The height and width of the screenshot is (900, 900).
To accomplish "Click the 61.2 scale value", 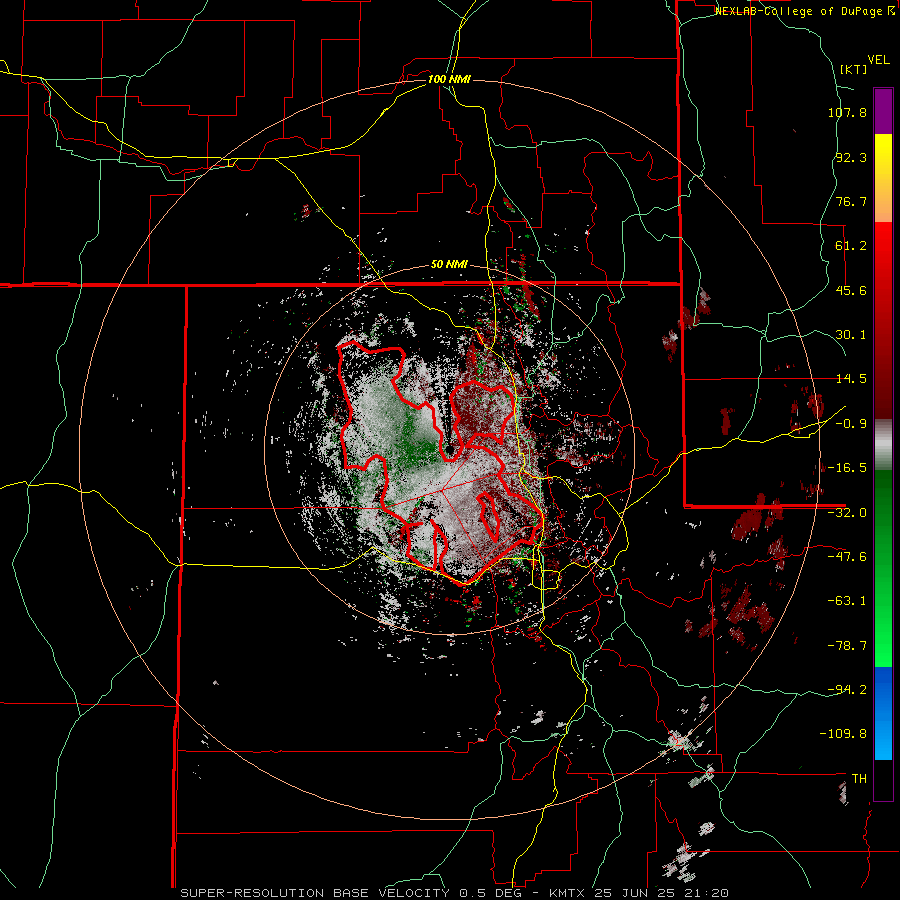I will 851,246.
